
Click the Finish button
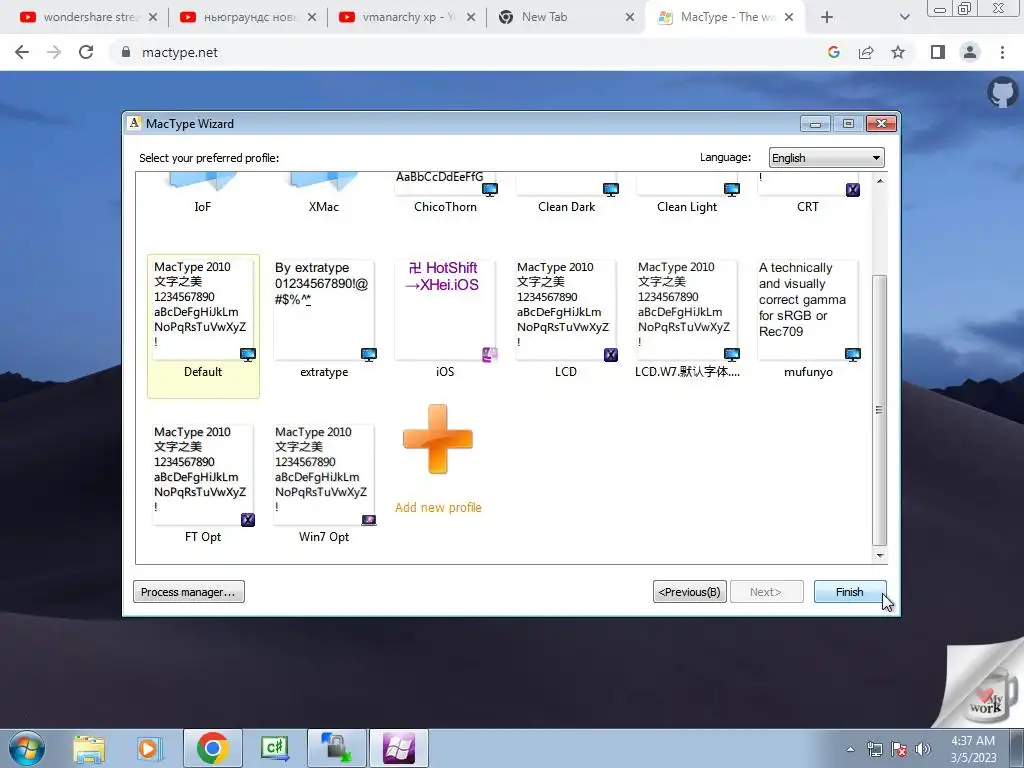point(850,592)
